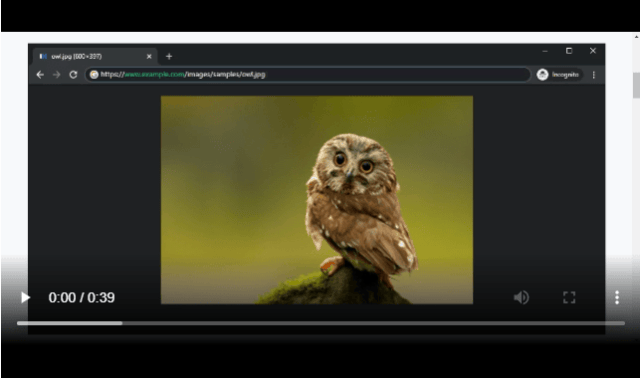Viewport: 640px width, 378px height.
Task: Click the browser forward arrow
Action: pyautogui.click(x=57, y=75)
